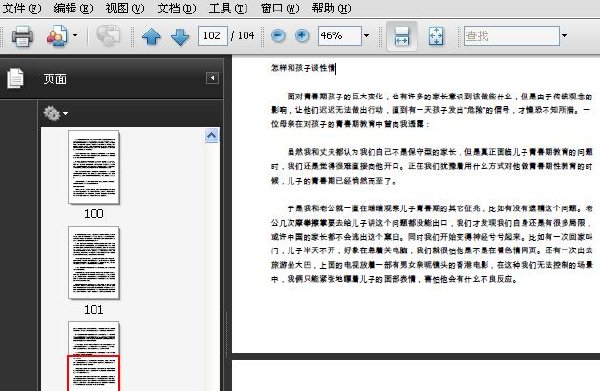Open the 文件 menu

(x=22, y=8)
